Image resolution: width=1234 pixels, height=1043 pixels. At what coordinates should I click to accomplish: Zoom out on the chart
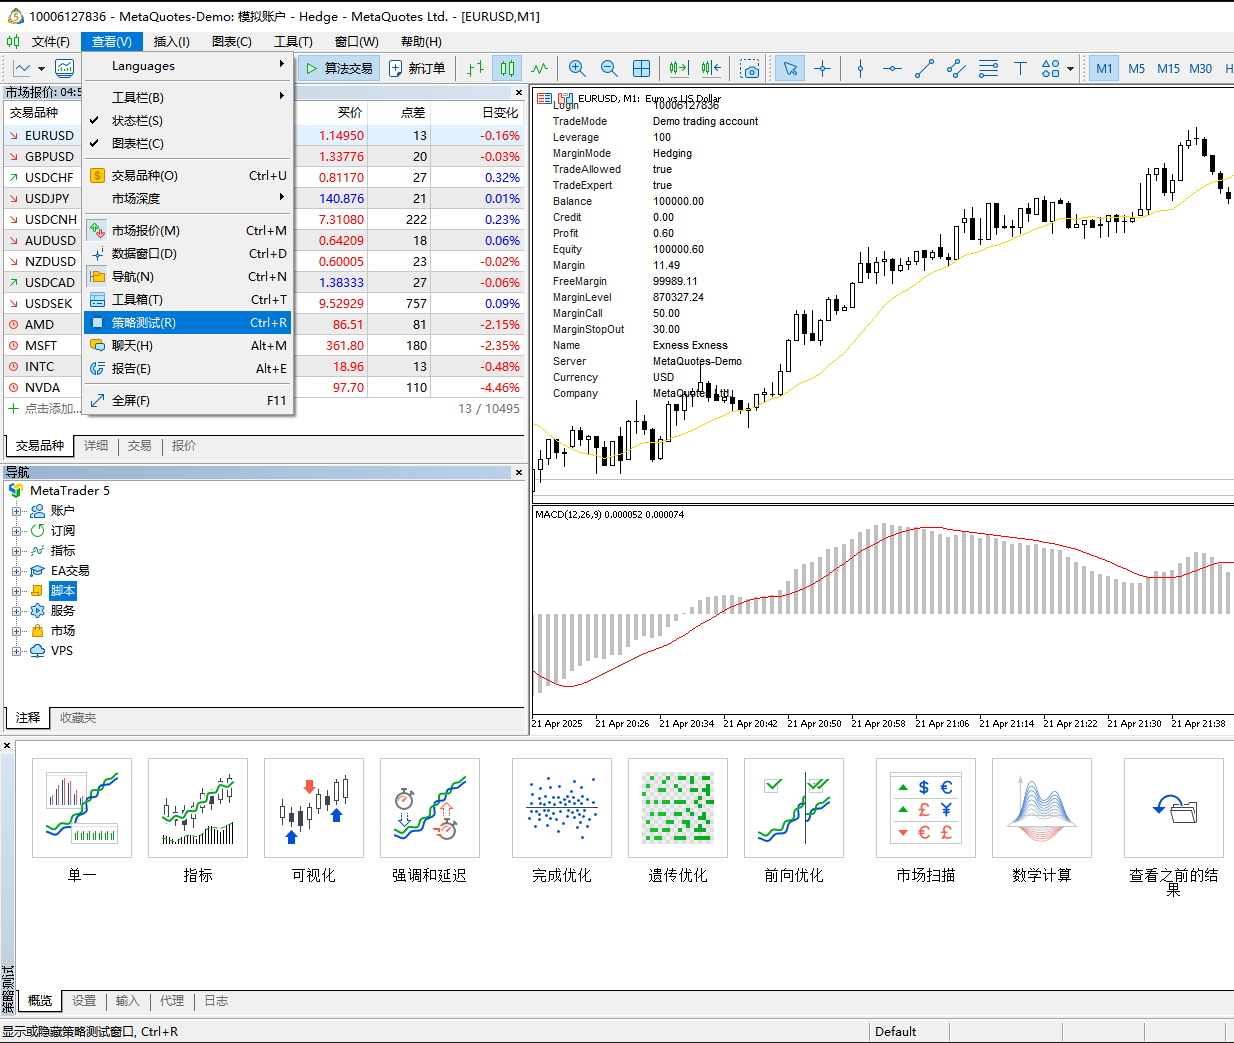click(x=609, y=68)
